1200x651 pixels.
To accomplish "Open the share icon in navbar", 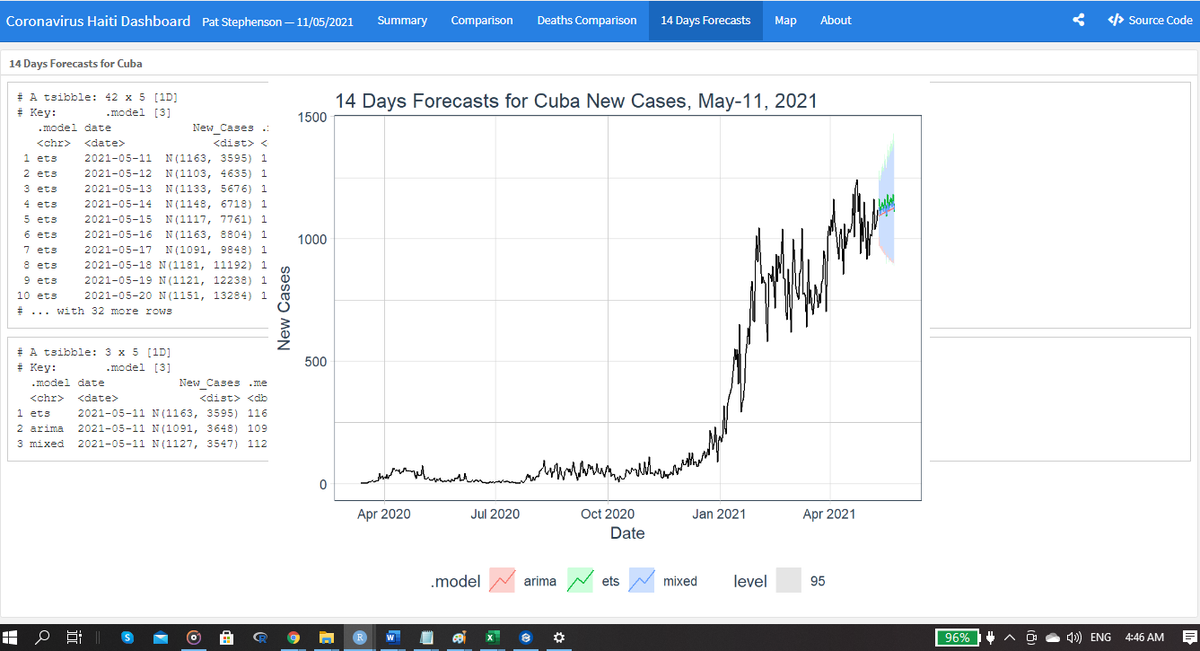I will (1078, 20).
